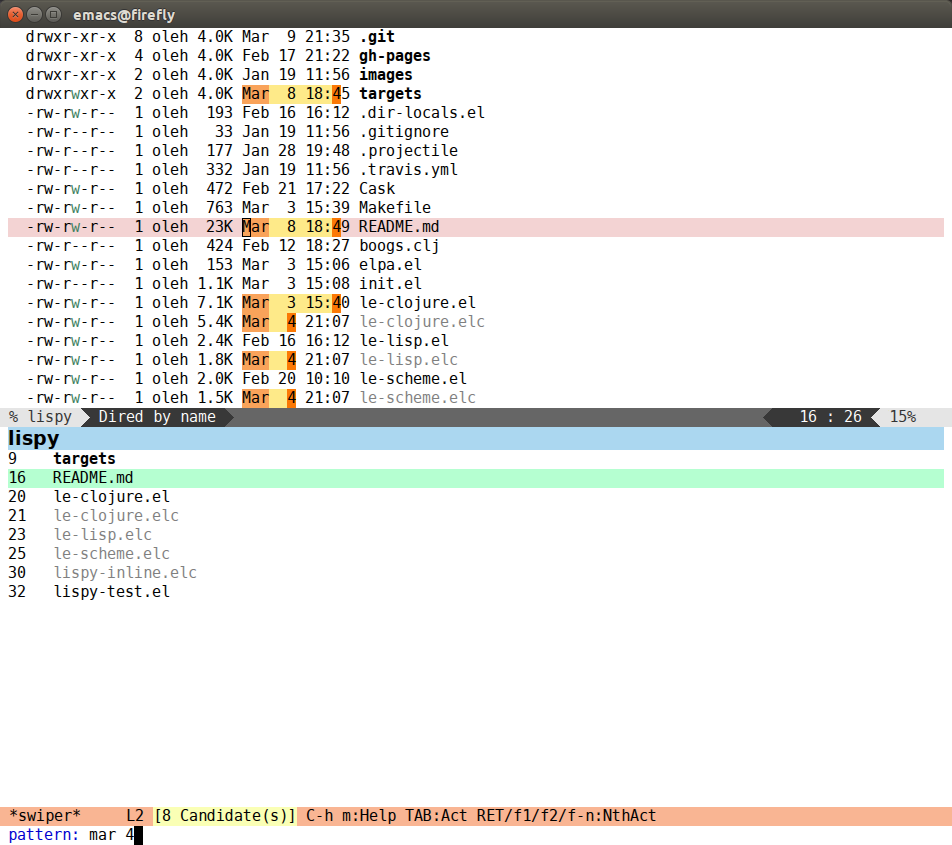Click the 'Dired by name' mode indicator
This screenshot has width=952, height=845.
(x=157, y=417)
